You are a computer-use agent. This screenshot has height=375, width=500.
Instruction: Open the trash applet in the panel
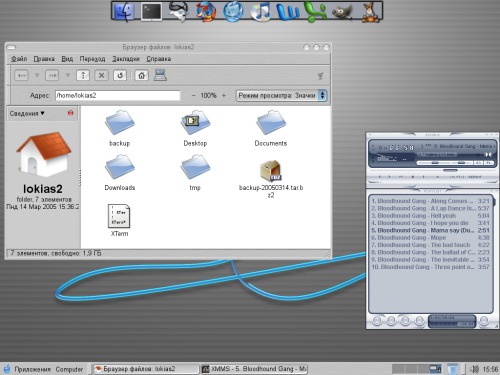[x=452, y=369]
